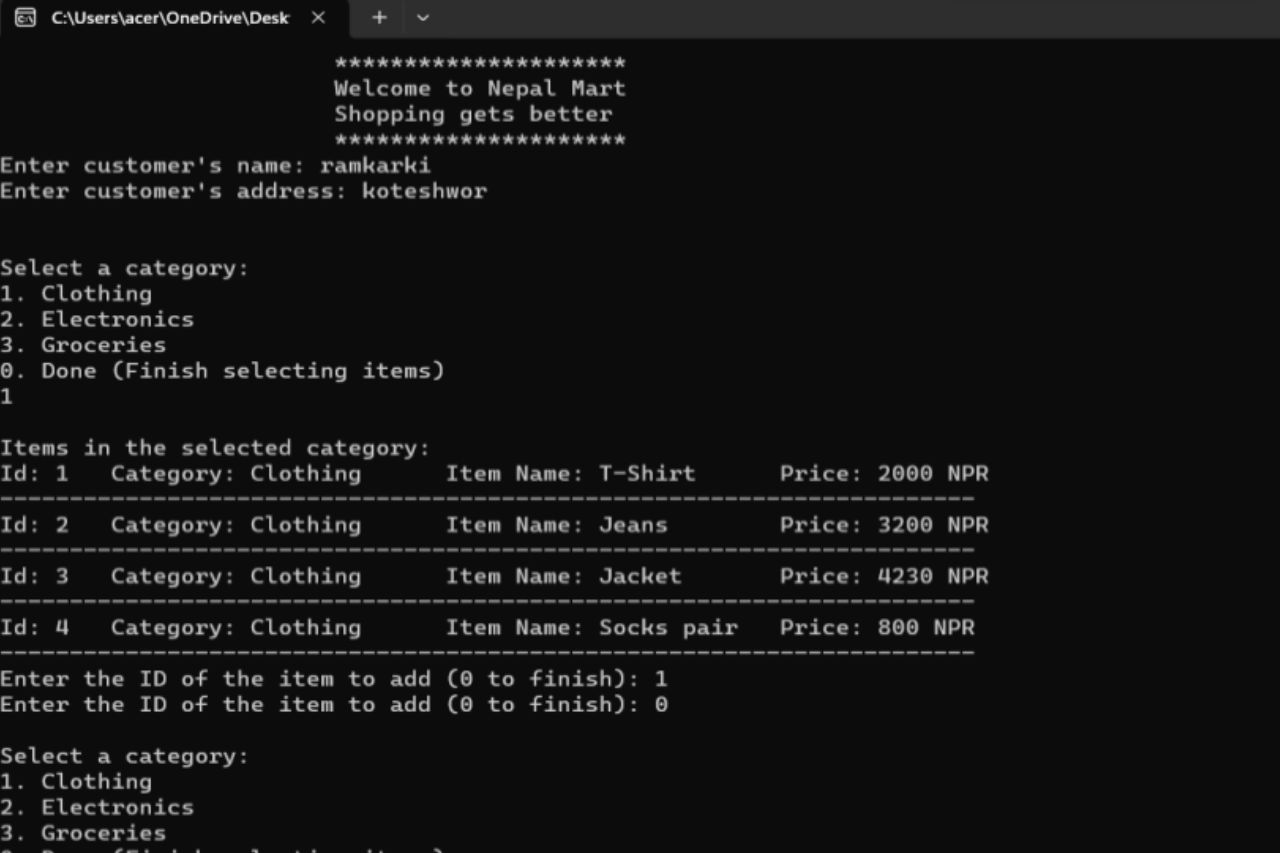Click the "Shopping gets better" tagline
Screen dimensions: 1280x853
(x=473, y=114)
